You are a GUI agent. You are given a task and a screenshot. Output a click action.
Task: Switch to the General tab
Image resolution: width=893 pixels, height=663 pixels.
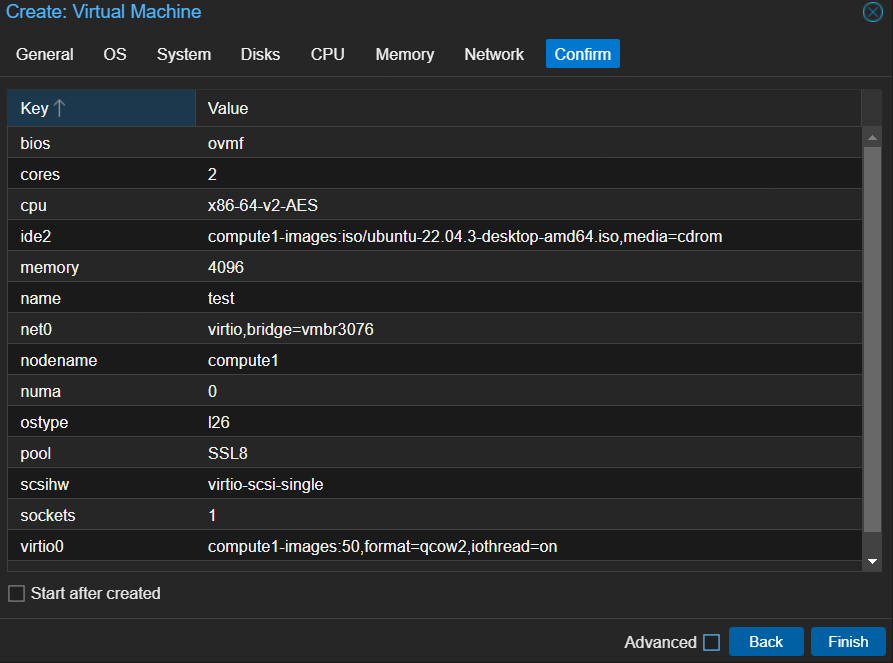[45, 54]
